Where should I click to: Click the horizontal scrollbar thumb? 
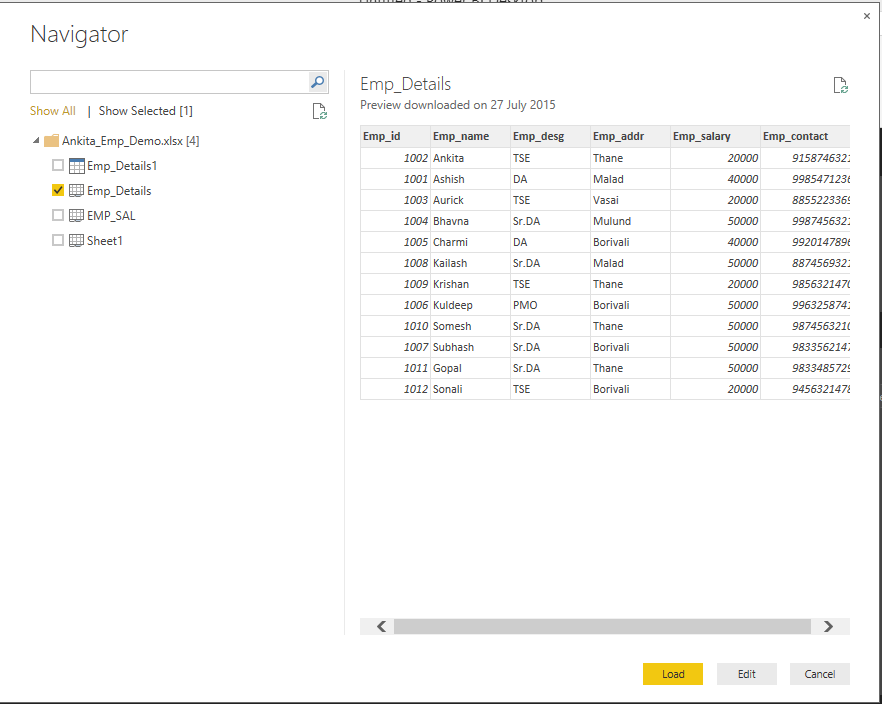click(x=602, y=626)
